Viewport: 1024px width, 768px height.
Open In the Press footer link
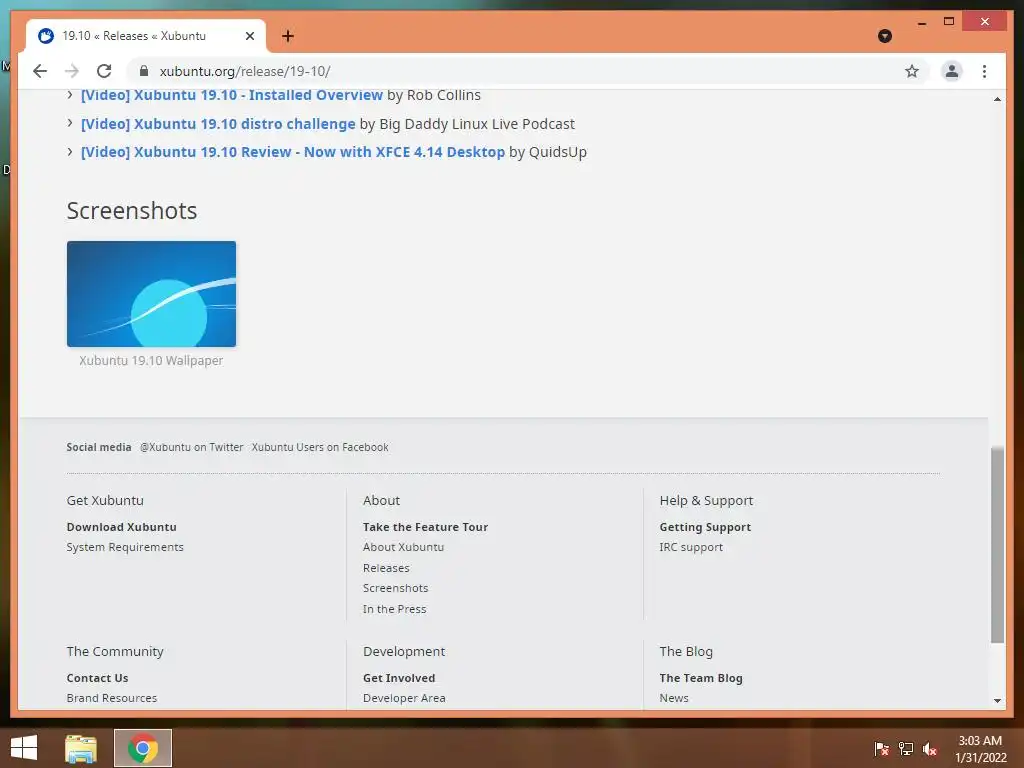click(x=394, y=609)
